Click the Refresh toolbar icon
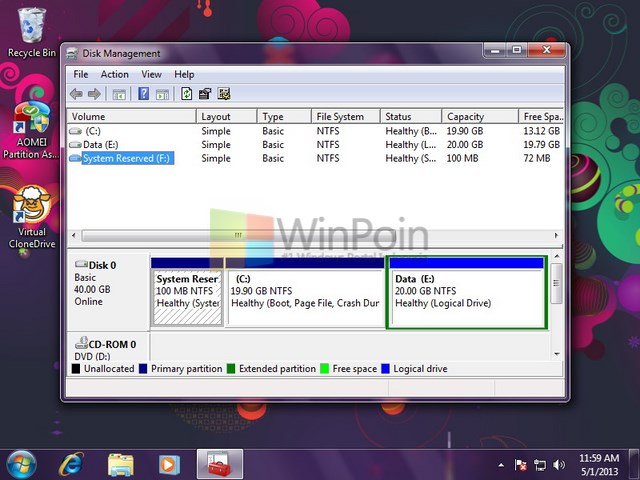The width and height of the screenshot is (640, 480). point(187,94)
